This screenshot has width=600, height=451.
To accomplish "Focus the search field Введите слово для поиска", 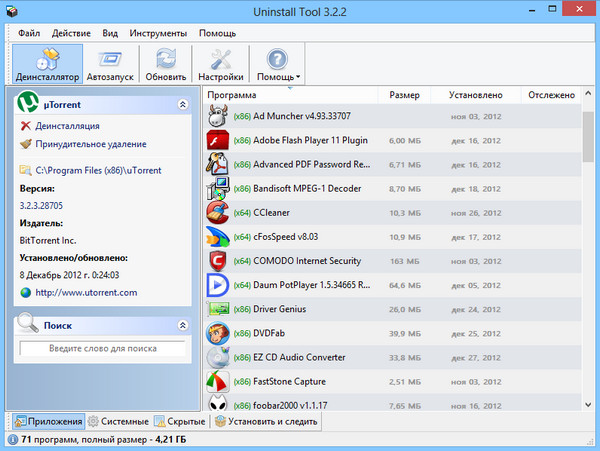I will click(x=103, y=348).
